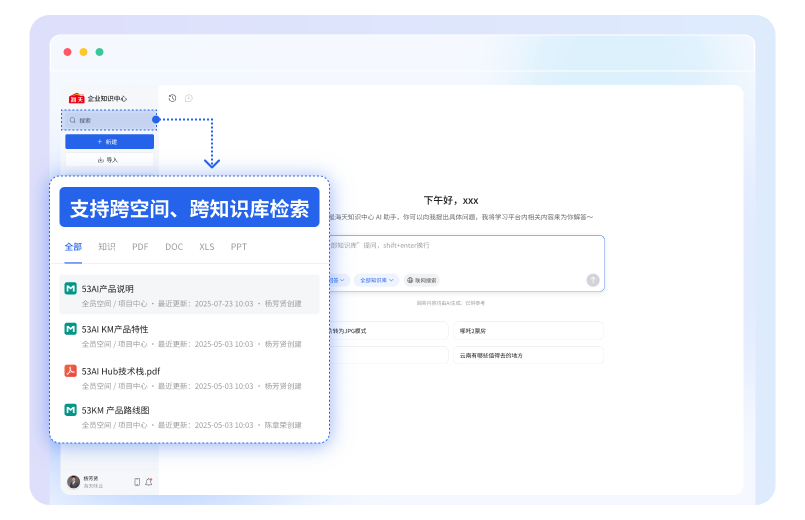Viewport: 805px width, 520px height.
Task: Open the 53AI Hub技术栈.pdf result
Action: coord(189,377)
